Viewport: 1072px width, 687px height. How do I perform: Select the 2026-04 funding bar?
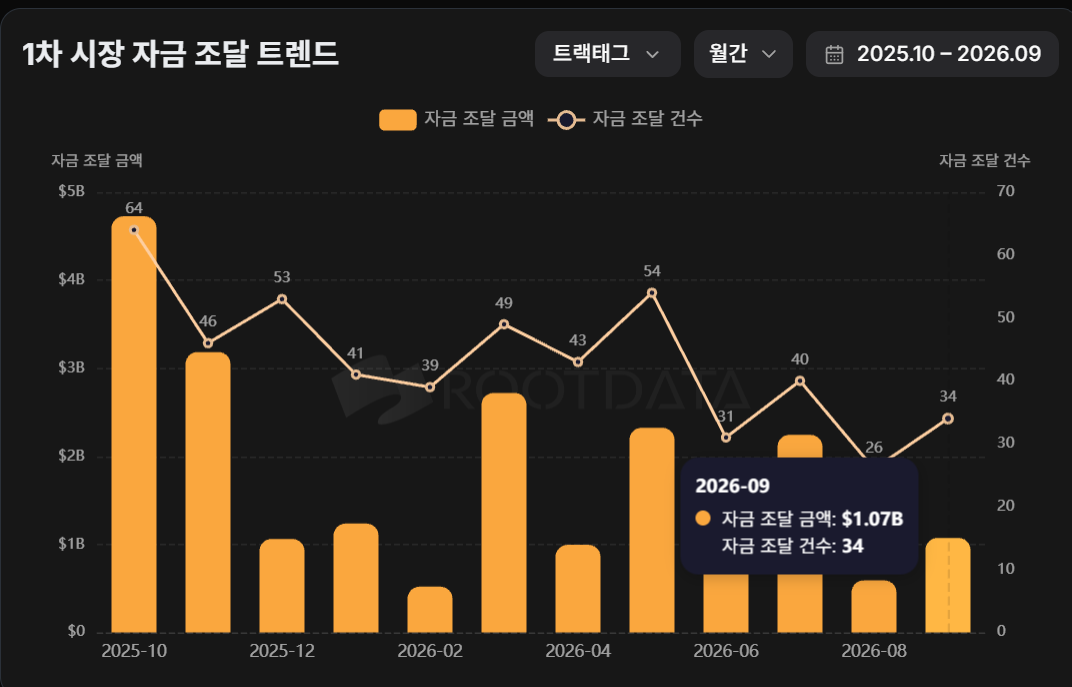578,589
